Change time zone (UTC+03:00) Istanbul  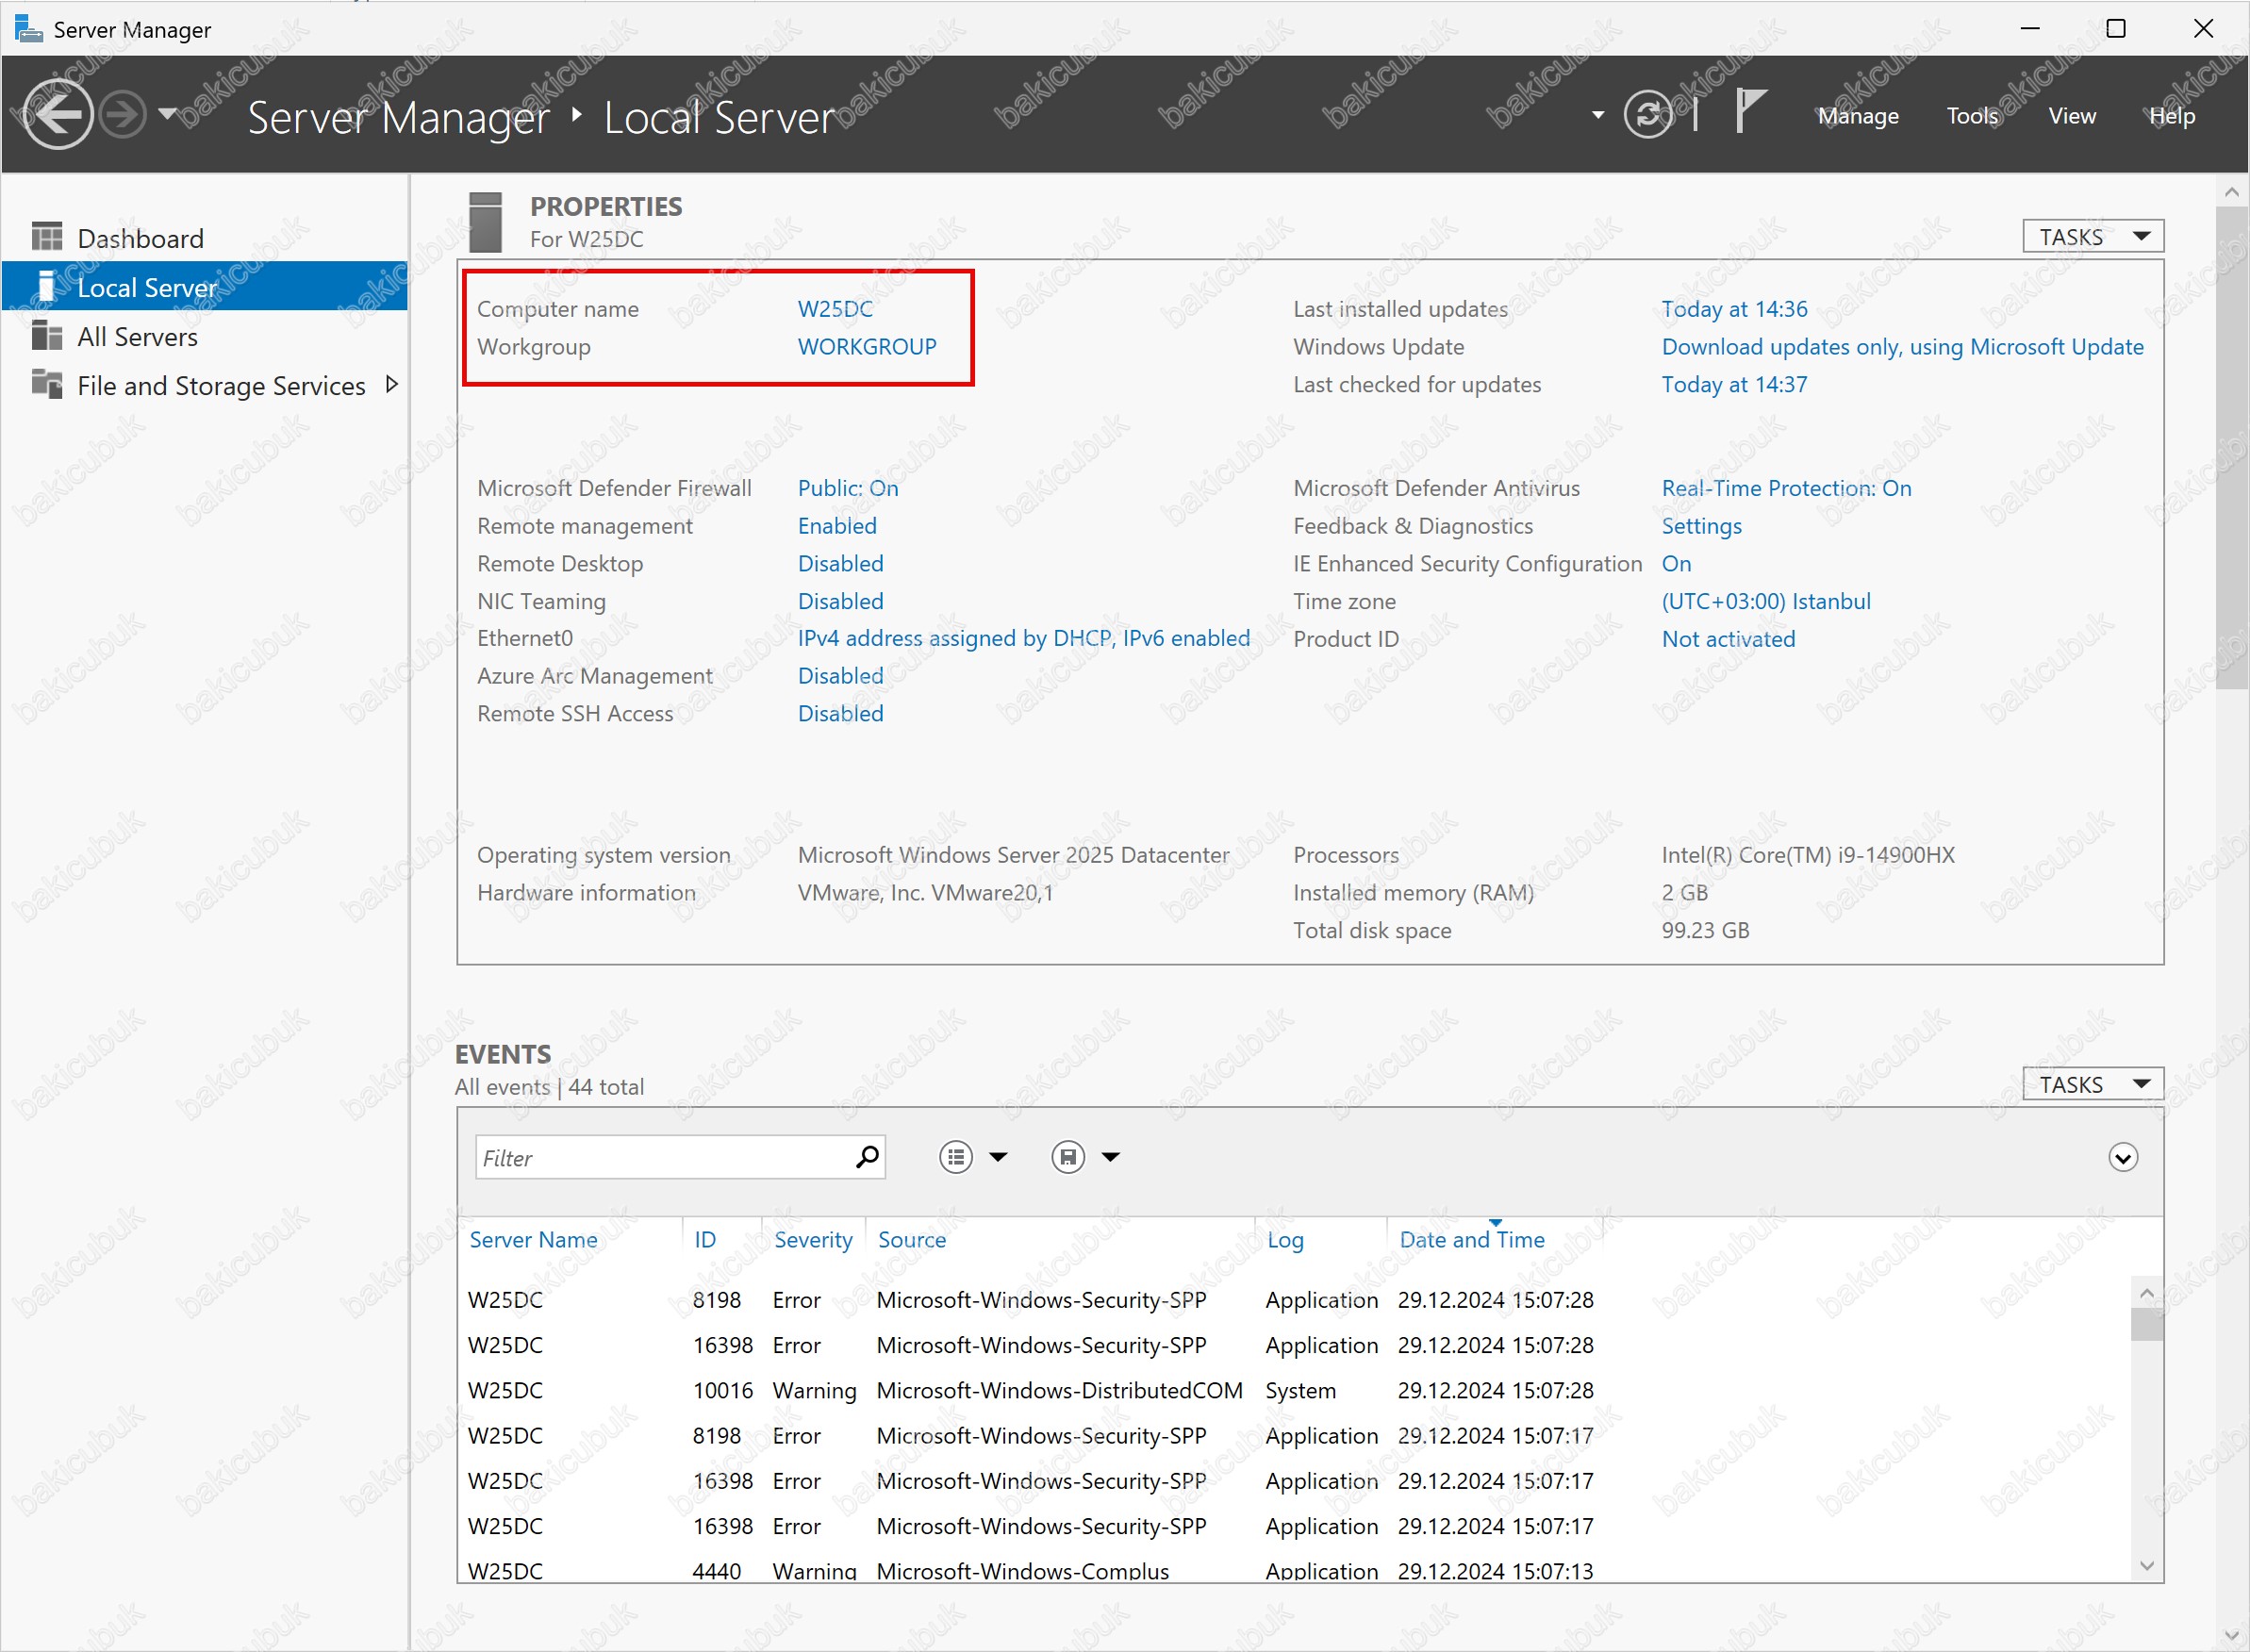coord(1766,601)
